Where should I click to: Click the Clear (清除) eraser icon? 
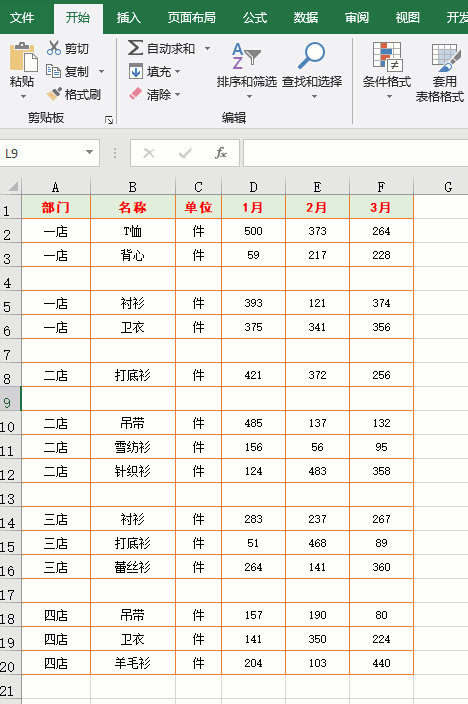point(136,94)
